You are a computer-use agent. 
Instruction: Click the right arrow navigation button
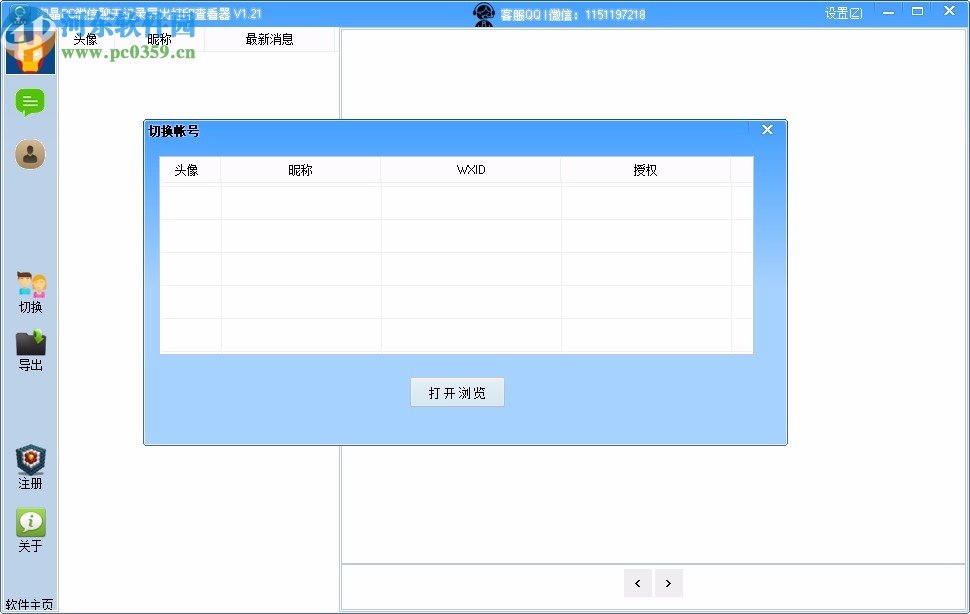[668, 582]
